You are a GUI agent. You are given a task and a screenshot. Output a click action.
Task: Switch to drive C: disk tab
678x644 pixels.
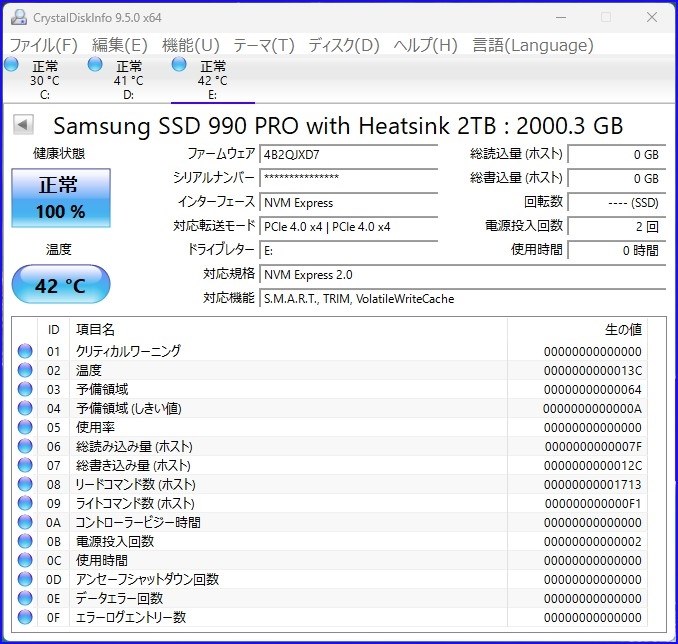(45, 80)
